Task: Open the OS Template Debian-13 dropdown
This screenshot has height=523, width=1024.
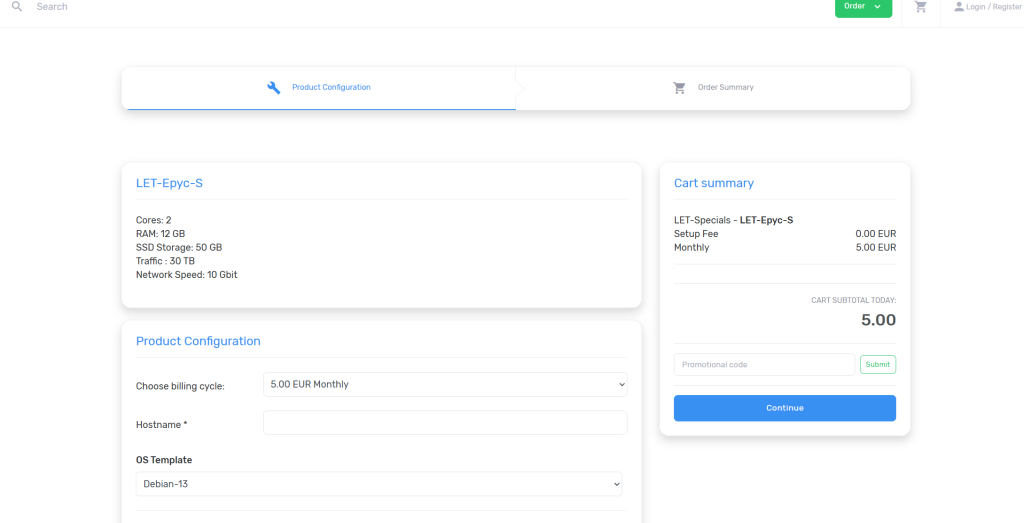Action: [379, 484]
